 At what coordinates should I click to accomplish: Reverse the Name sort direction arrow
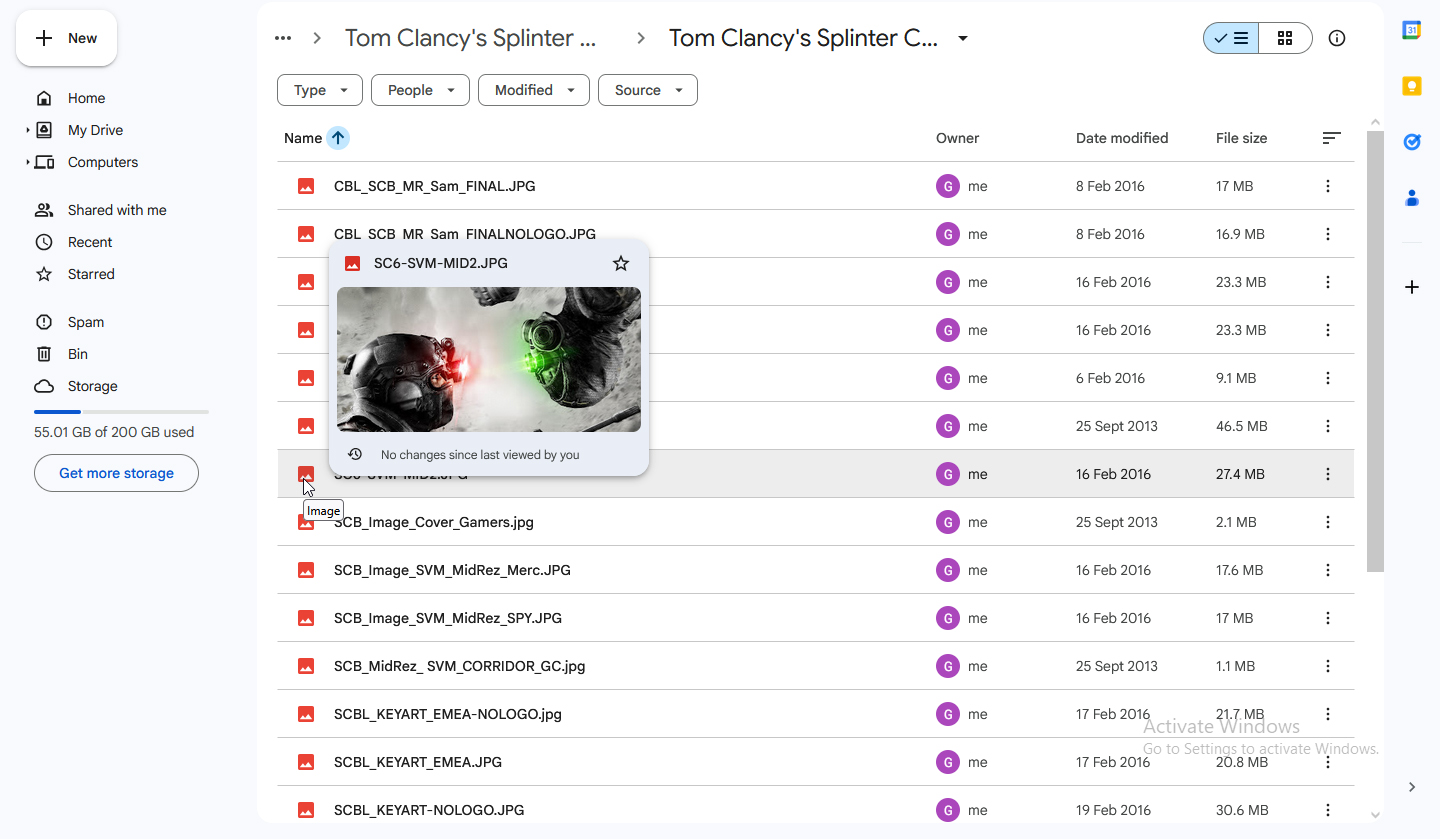[x=338, y=138]
